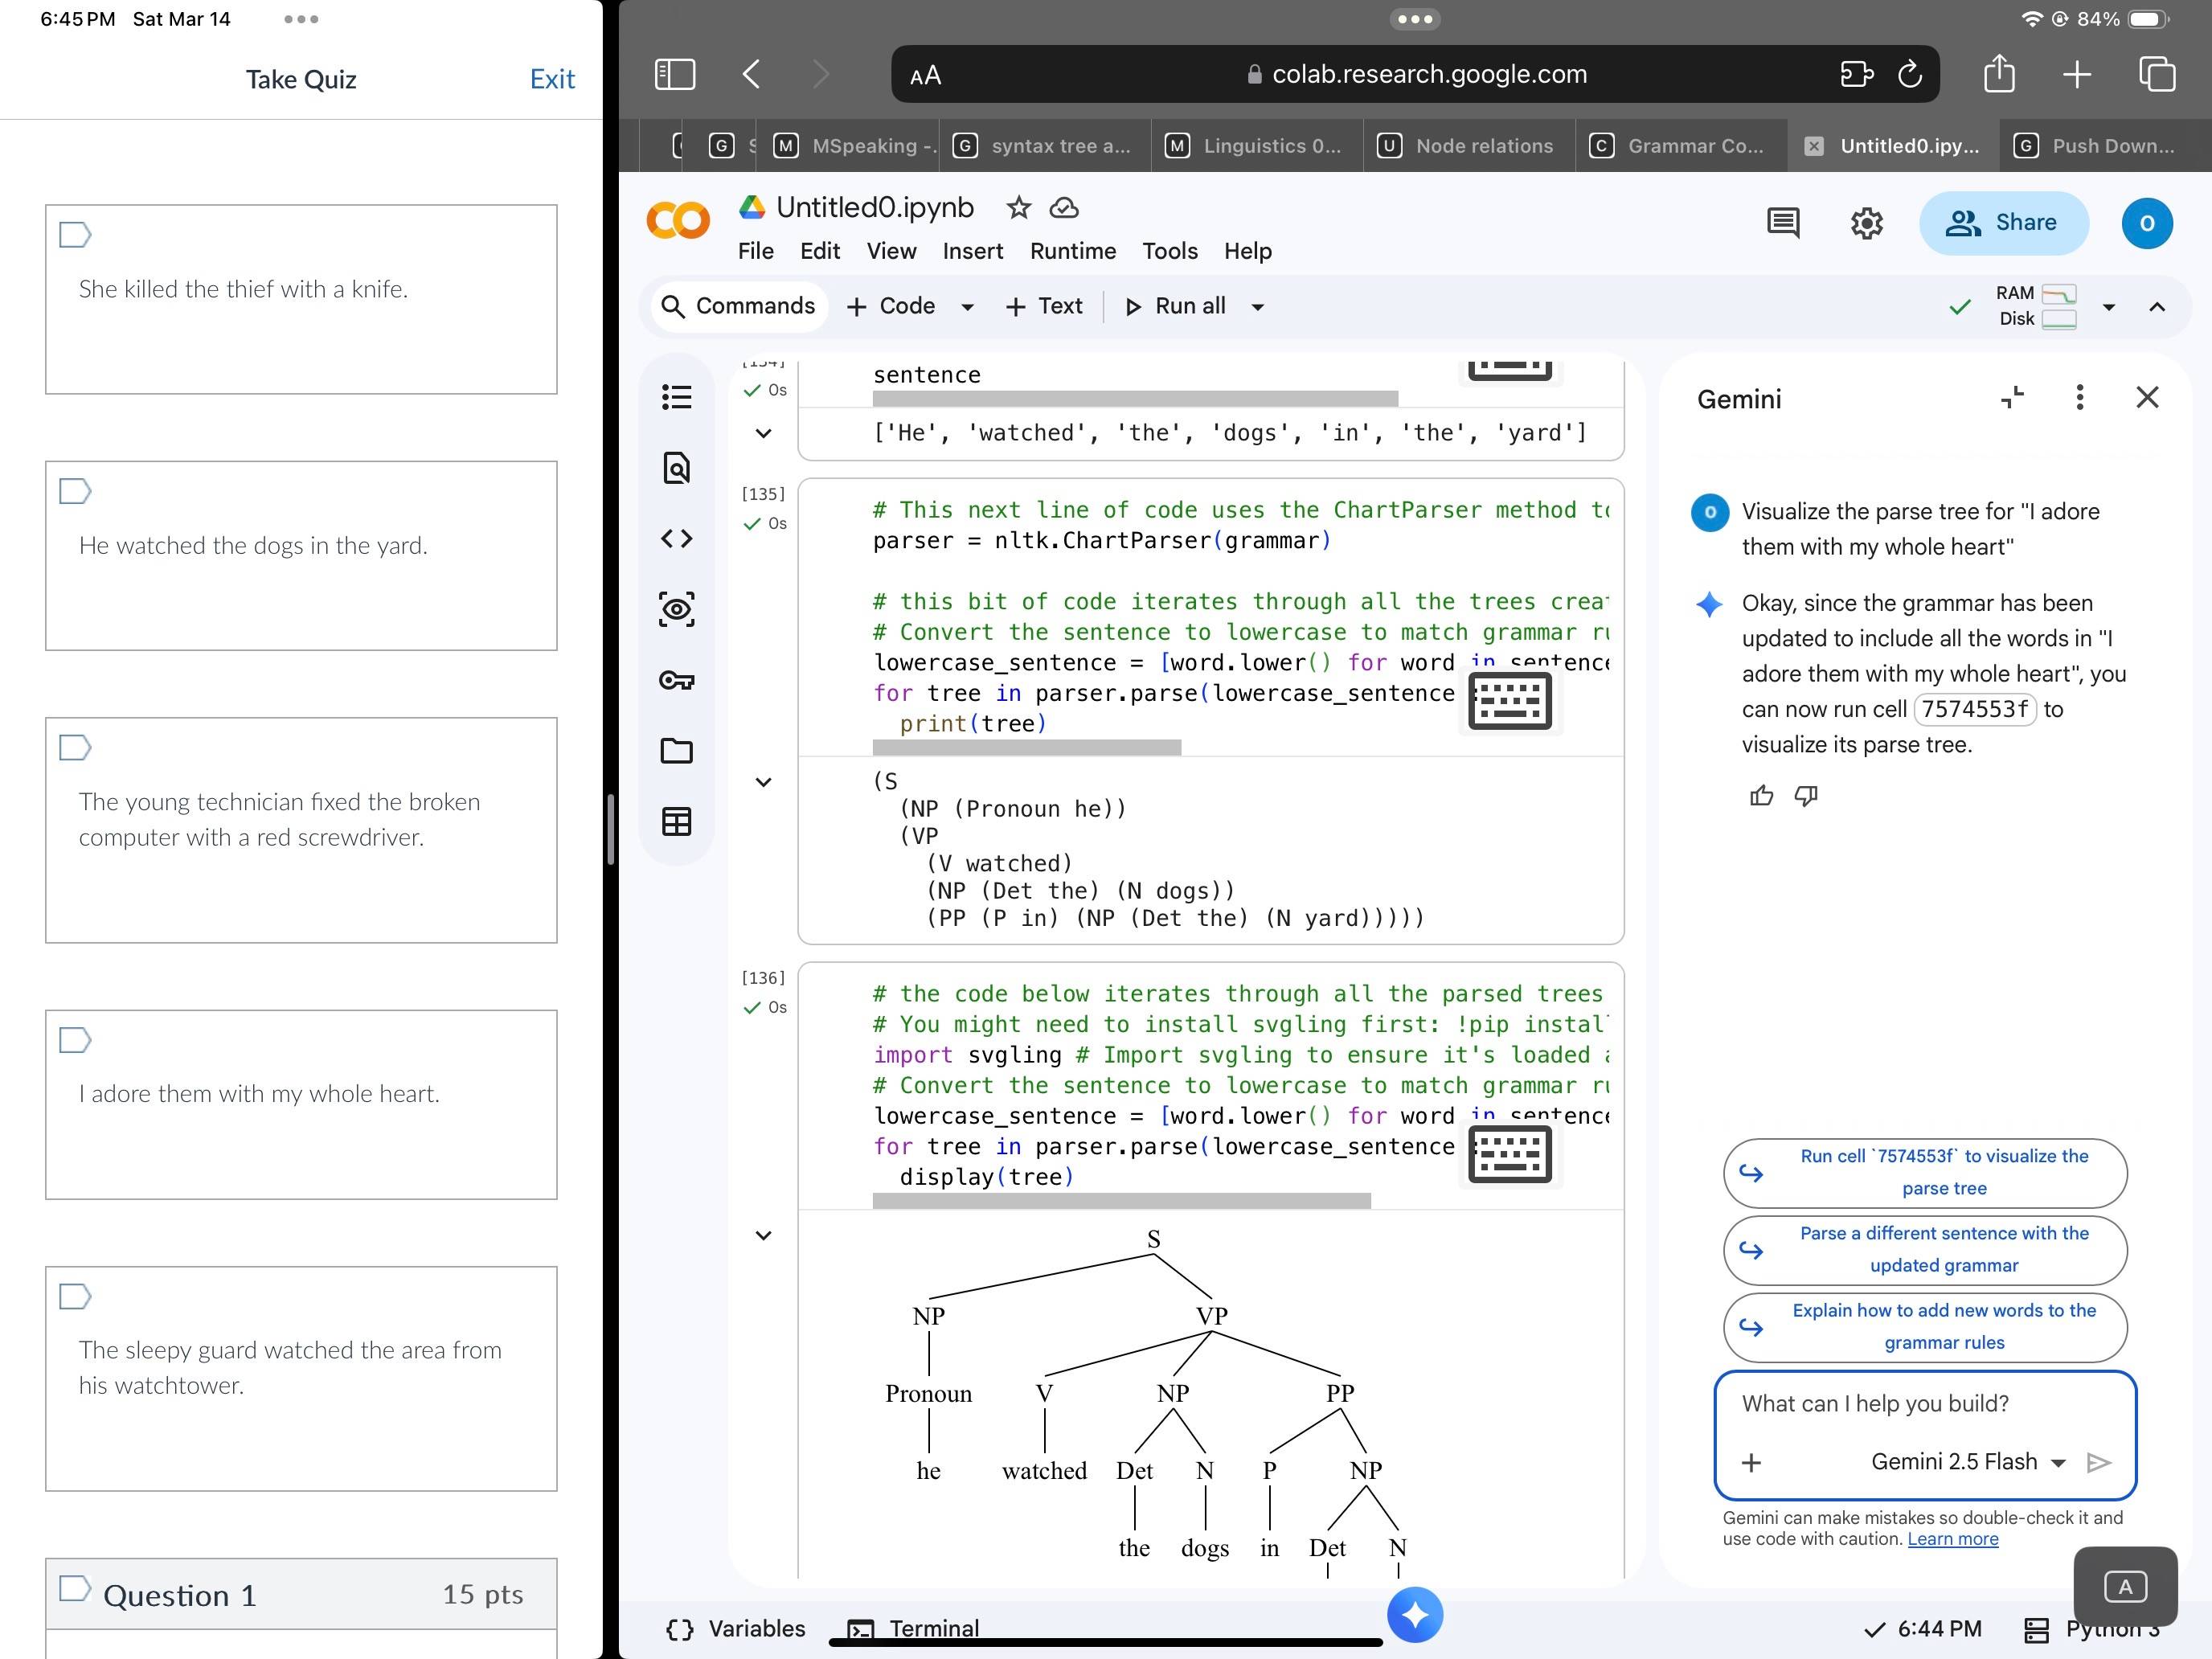Focus 'What can I help you build?' field

(1924, 1404)
